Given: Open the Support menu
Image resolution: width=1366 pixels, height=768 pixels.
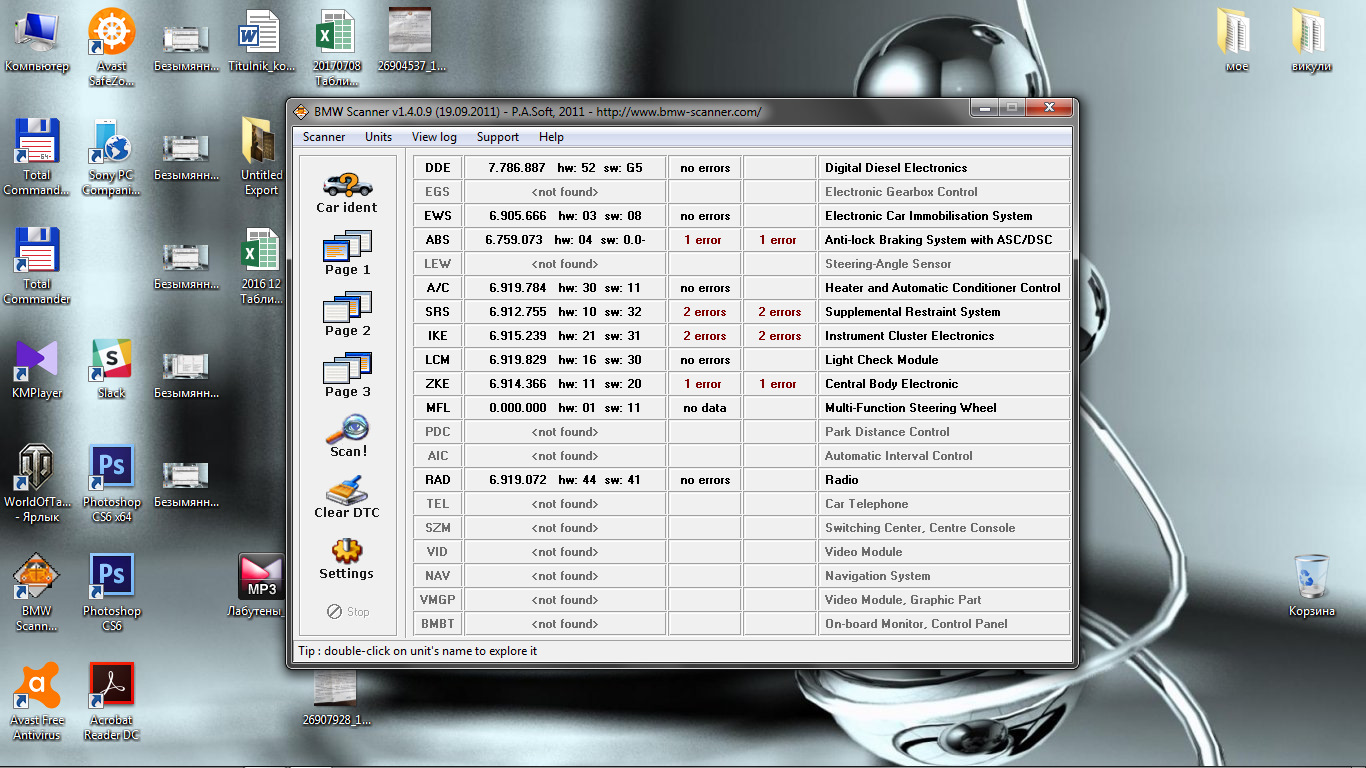Looking at the screenshot, I should (497, 137).
